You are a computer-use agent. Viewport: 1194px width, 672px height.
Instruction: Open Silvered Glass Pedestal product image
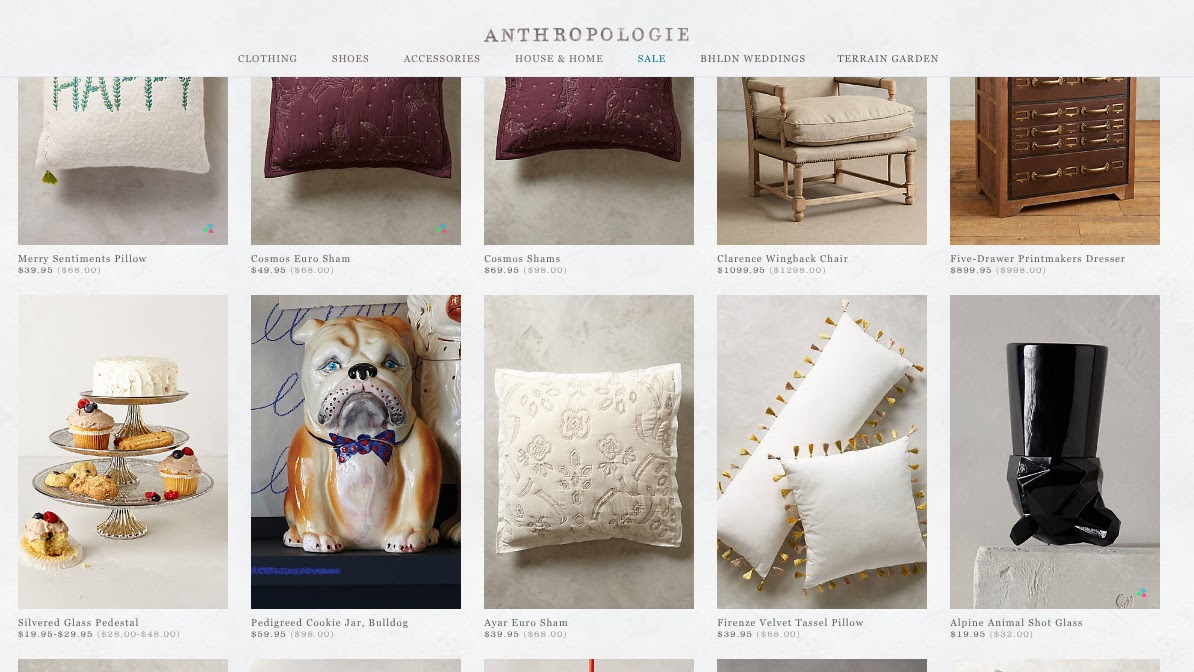[123, 452]
